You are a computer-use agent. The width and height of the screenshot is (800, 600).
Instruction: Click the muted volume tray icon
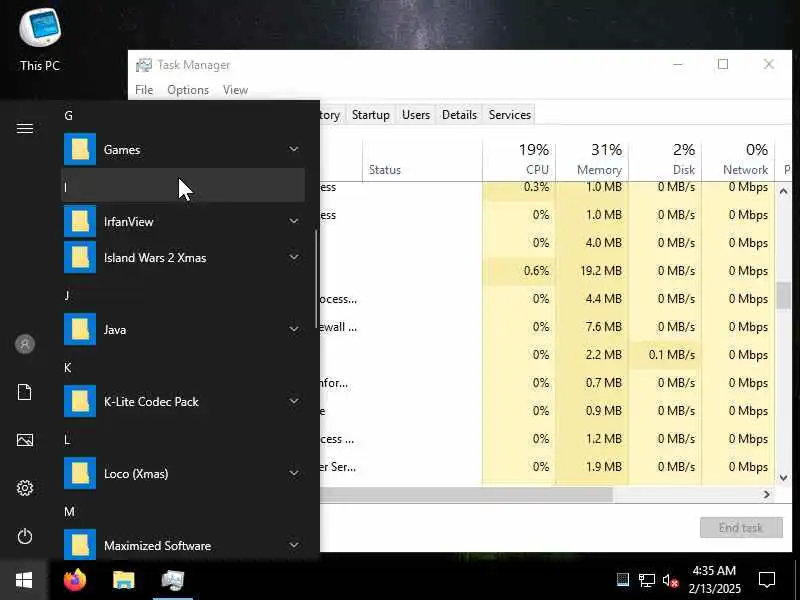(x=670, y=580)
